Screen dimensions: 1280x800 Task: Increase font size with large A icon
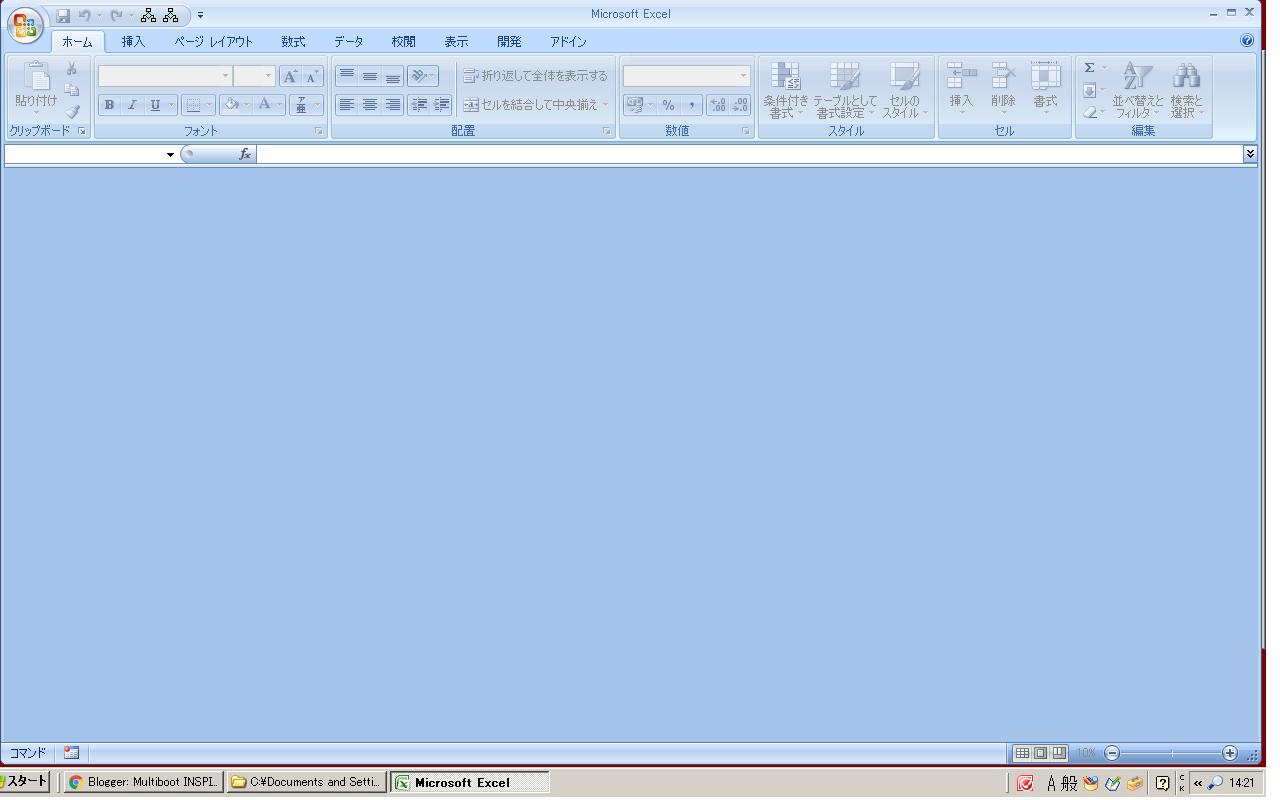click(290, 76)
